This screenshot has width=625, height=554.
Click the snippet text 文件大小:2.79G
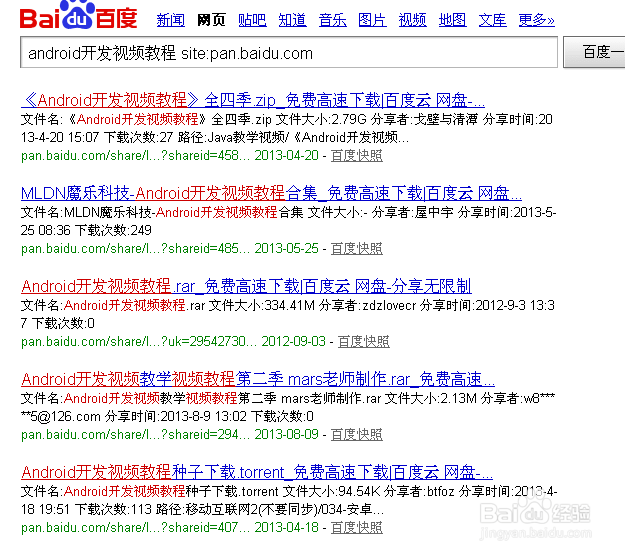[x=321, y=119]
